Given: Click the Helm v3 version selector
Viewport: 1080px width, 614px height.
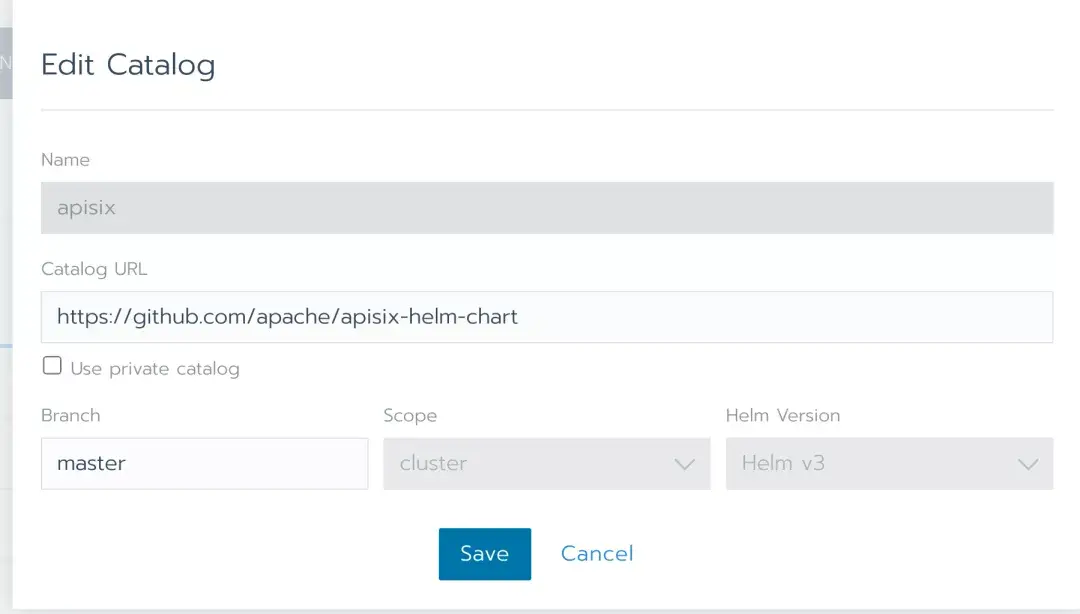Looking at the screenshot, I should click(x=890, y=463).
